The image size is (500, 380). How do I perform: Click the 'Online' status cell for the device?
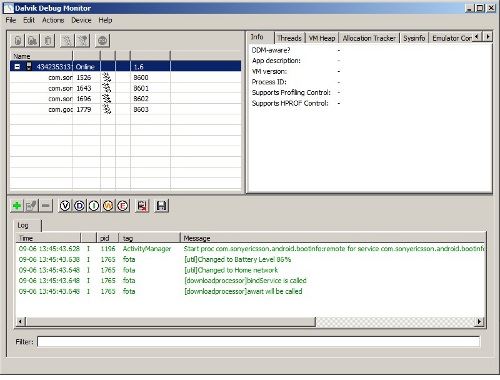(x=85, y=67)
